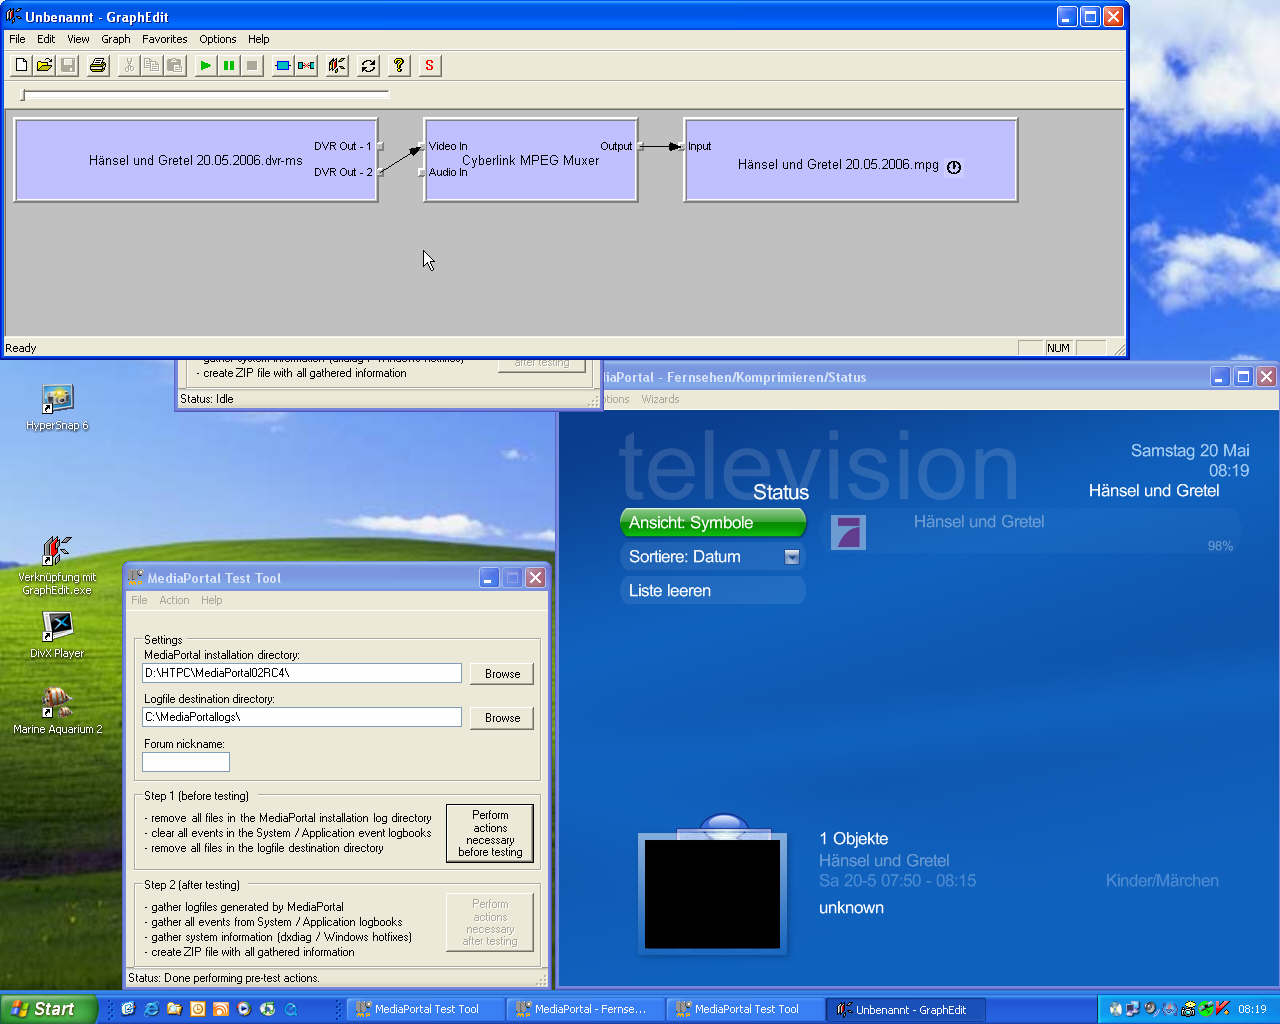Switch to Unbenannt - GraphEdit taskbar button
The width and height of the screenshot is (1280, 1024).
pyautogui.click(x=906, y=1009)
